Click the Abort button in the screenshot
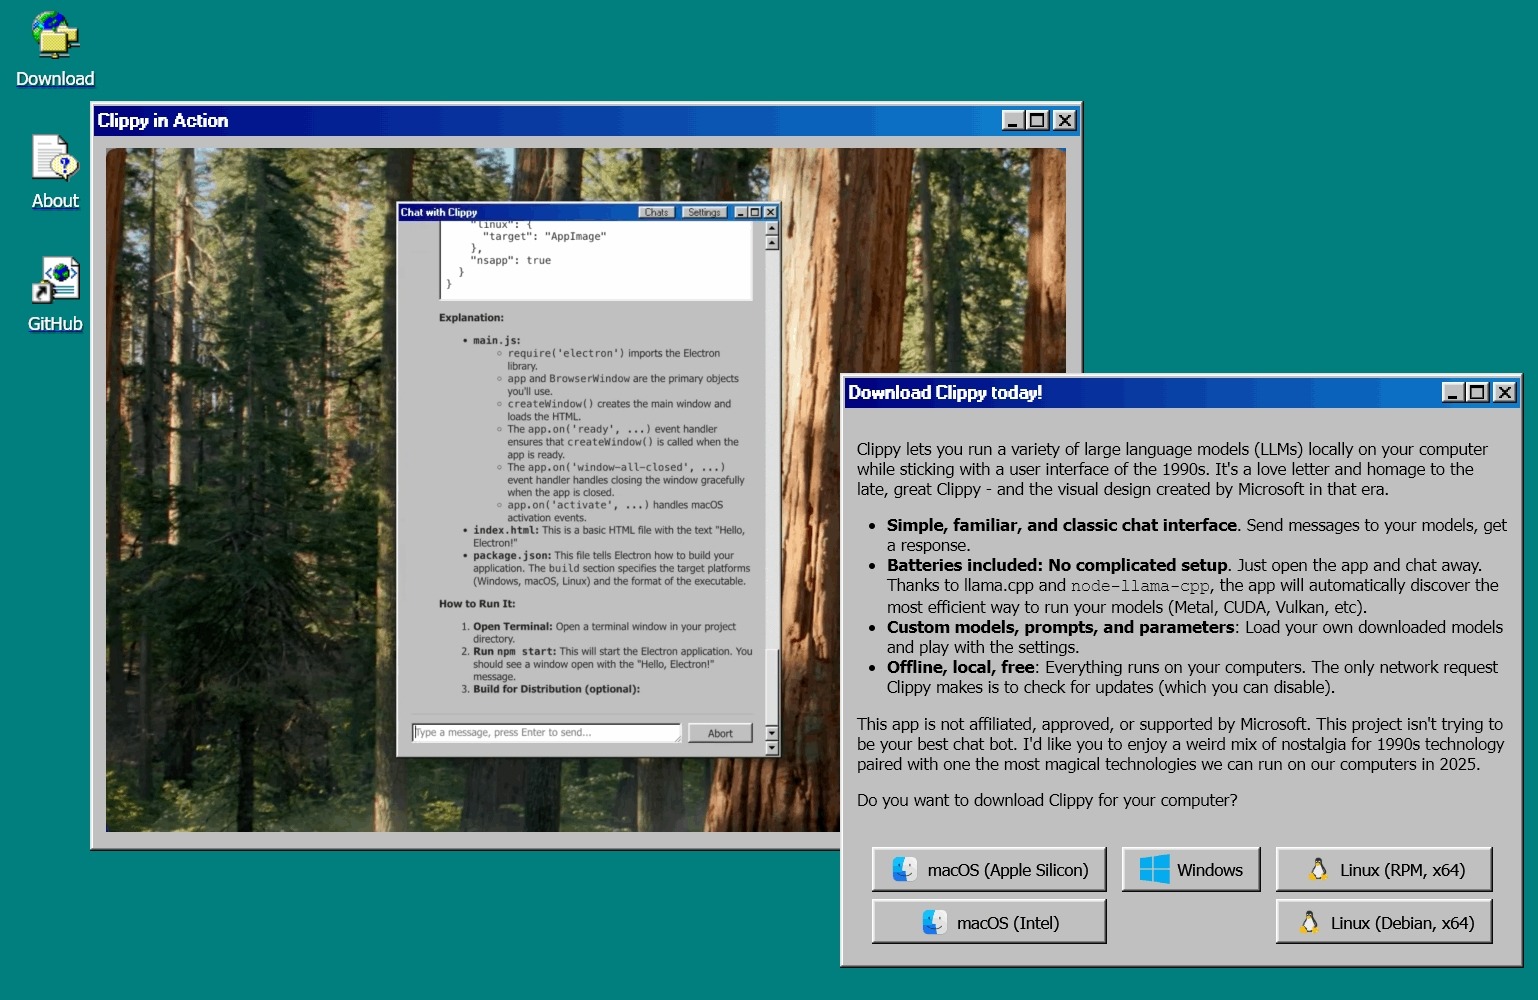Image resolution: width=1538 pixels, height=1000 pixels. [720, 733]
